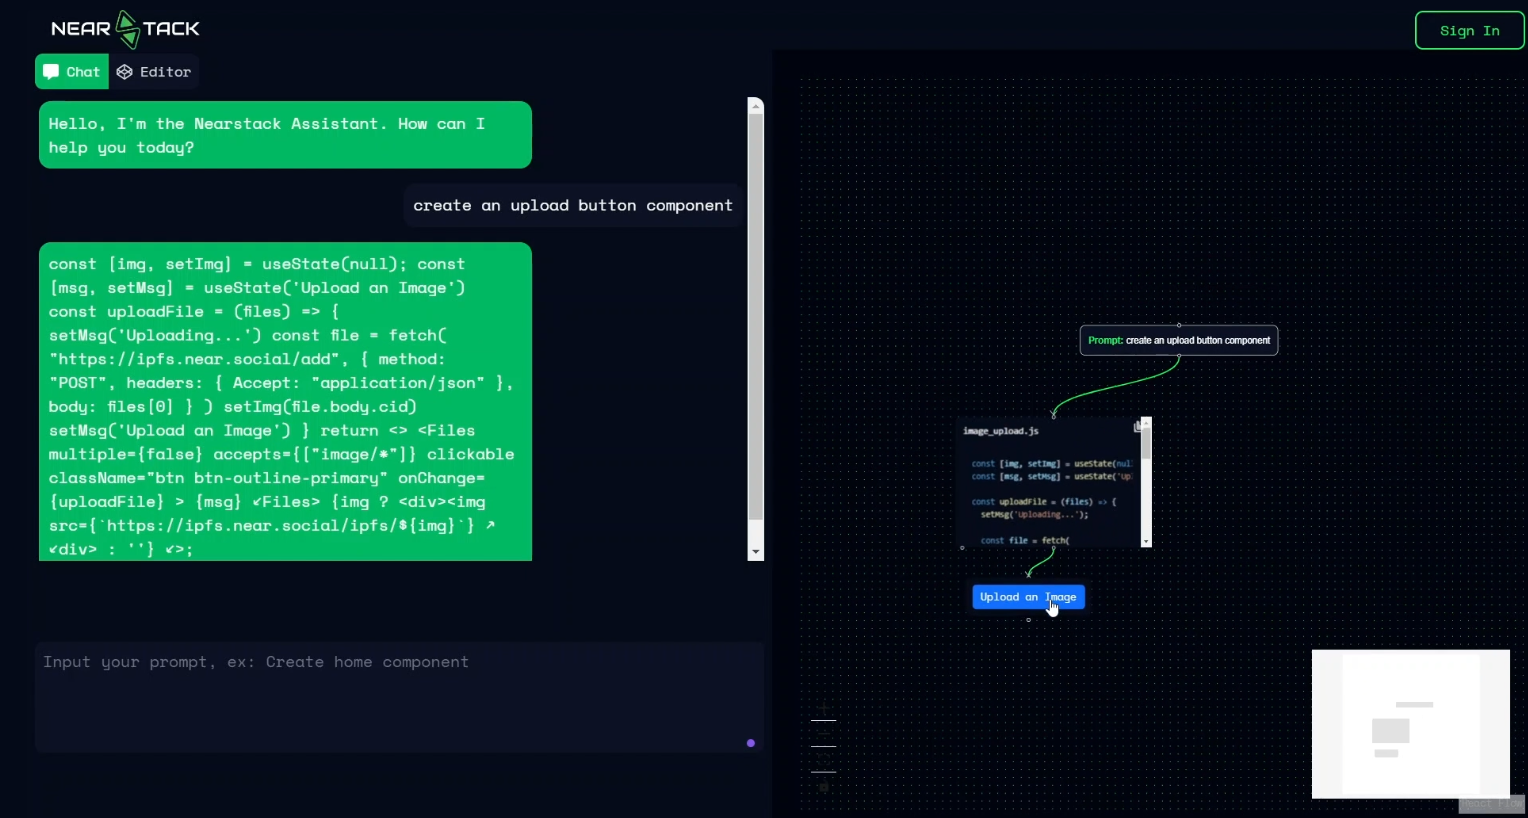The image size is (1528, 818).
Task: Click the fit view control icon
Action: tap(823, 760)
